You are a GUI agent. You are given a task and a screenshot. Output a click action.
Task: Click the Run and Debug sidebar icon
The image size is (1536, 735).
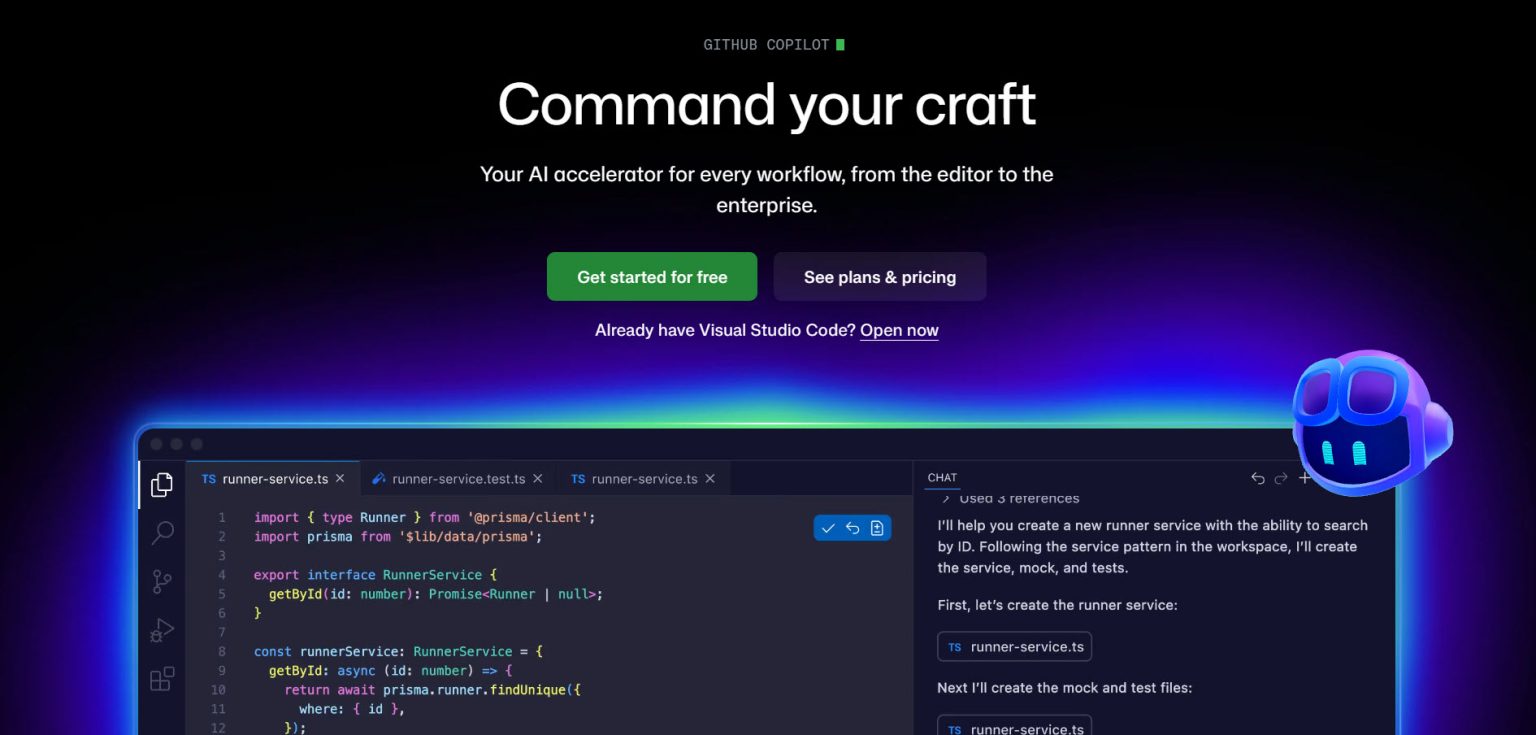[x=162, y=630]
